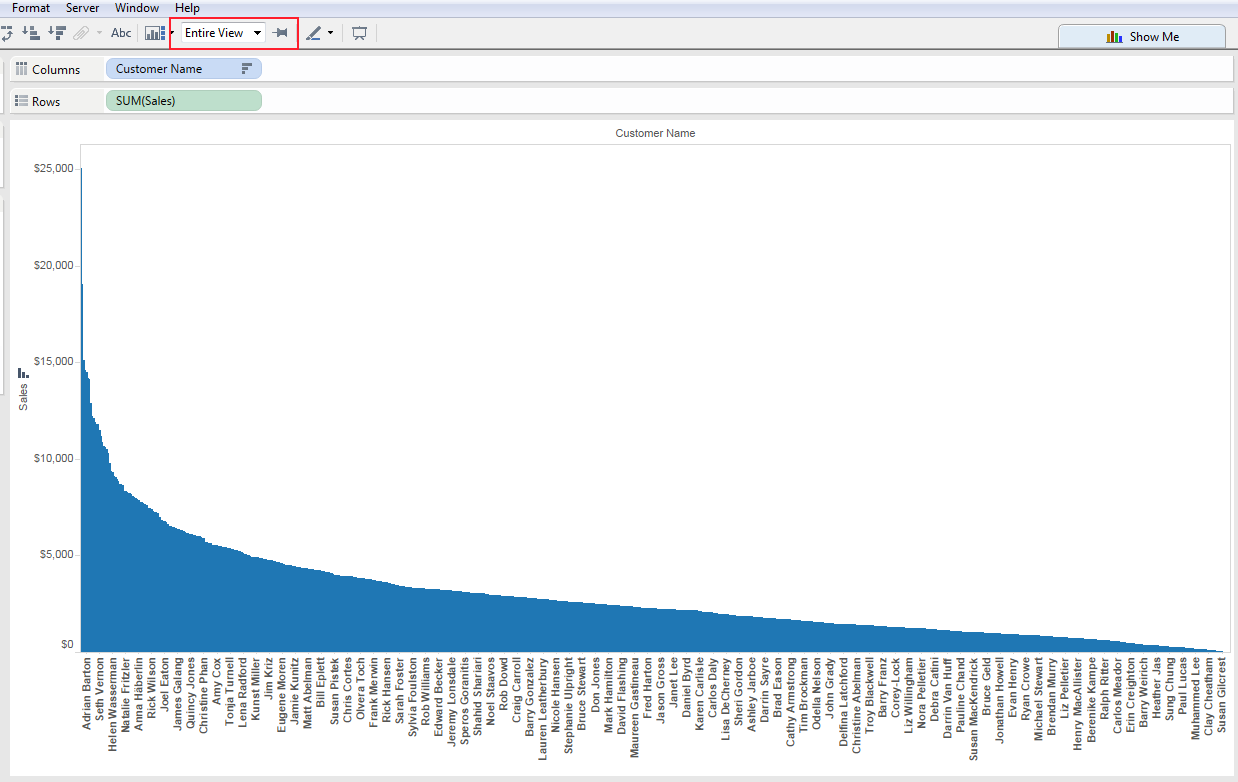
Task: Click the $15,000 axis label
Action: (x=54, y=362)
